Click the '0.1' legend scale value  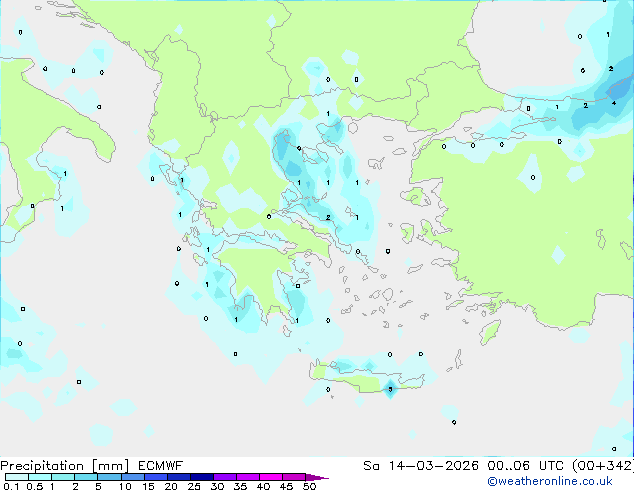[11, 486]
